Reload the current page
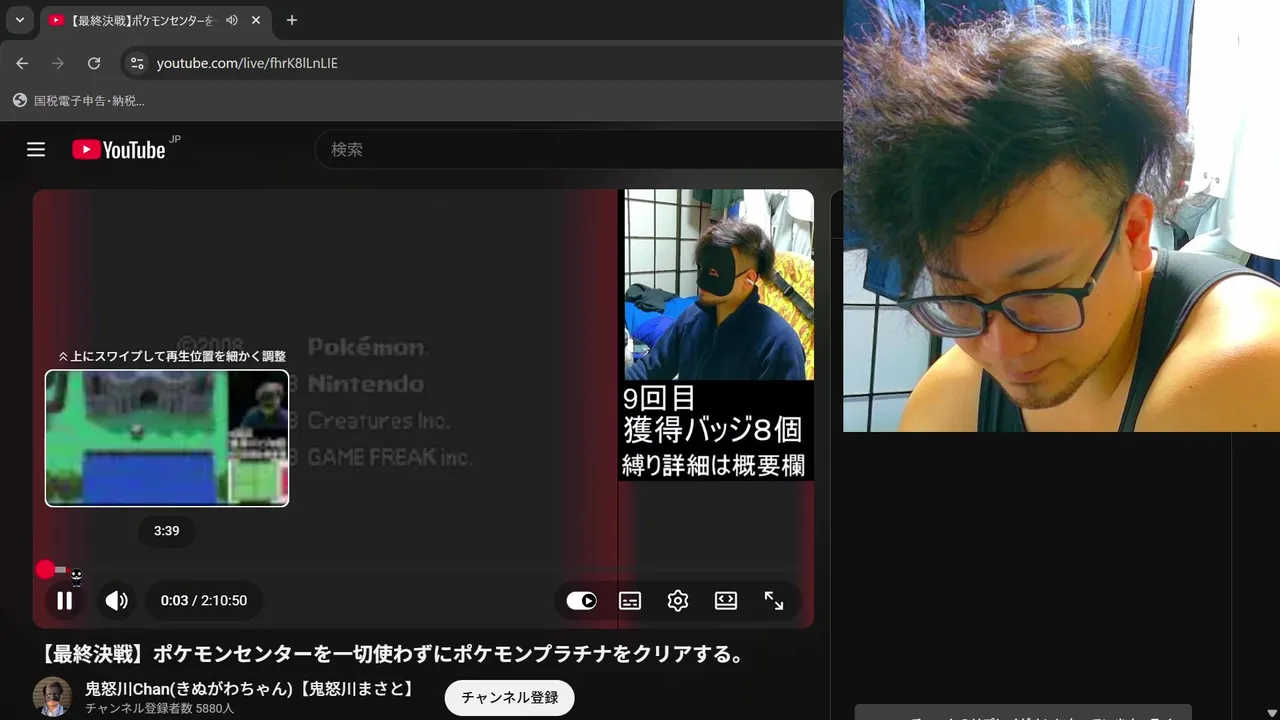 coord(94,63)
